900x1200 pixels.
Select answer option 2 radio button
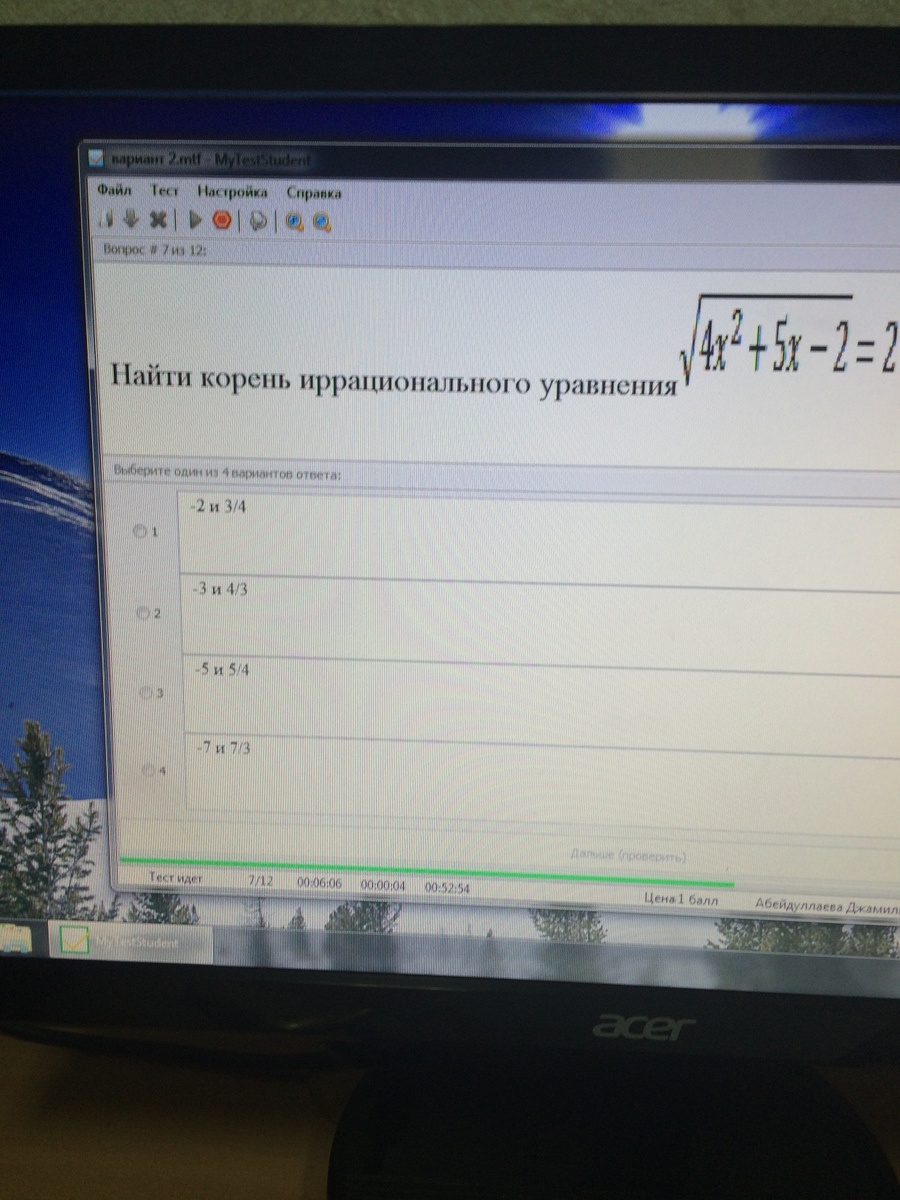click(x=143, y=612)
